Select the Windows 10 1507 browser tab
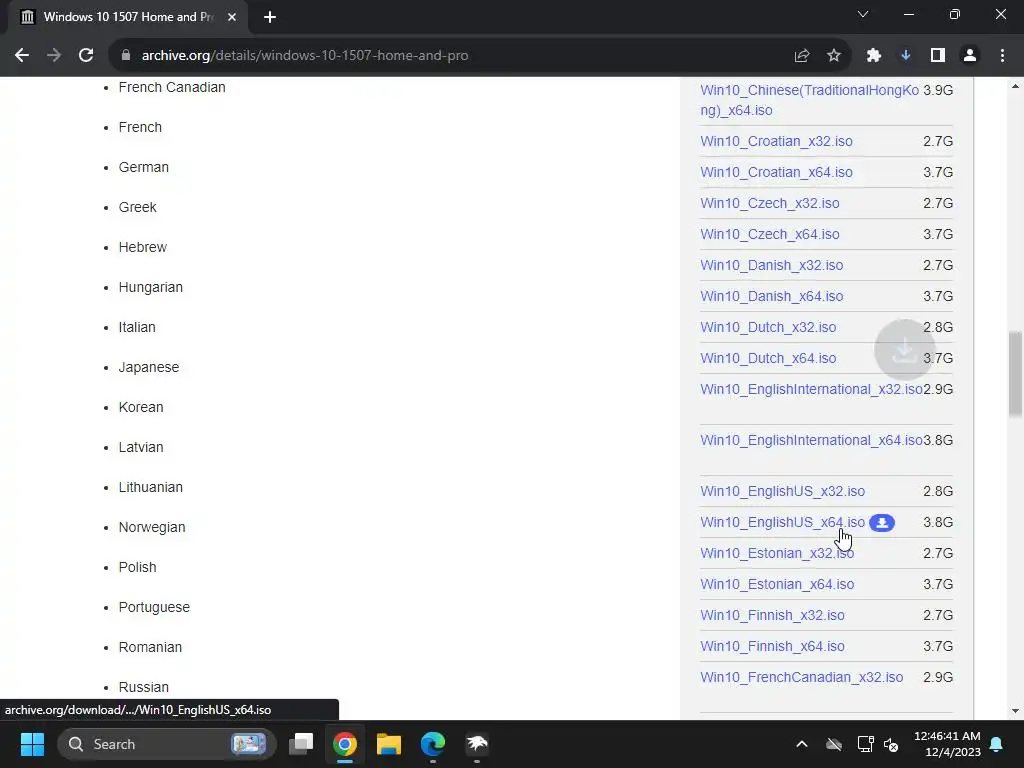This screenshot has height=768, width=1024. coord(127,17)
